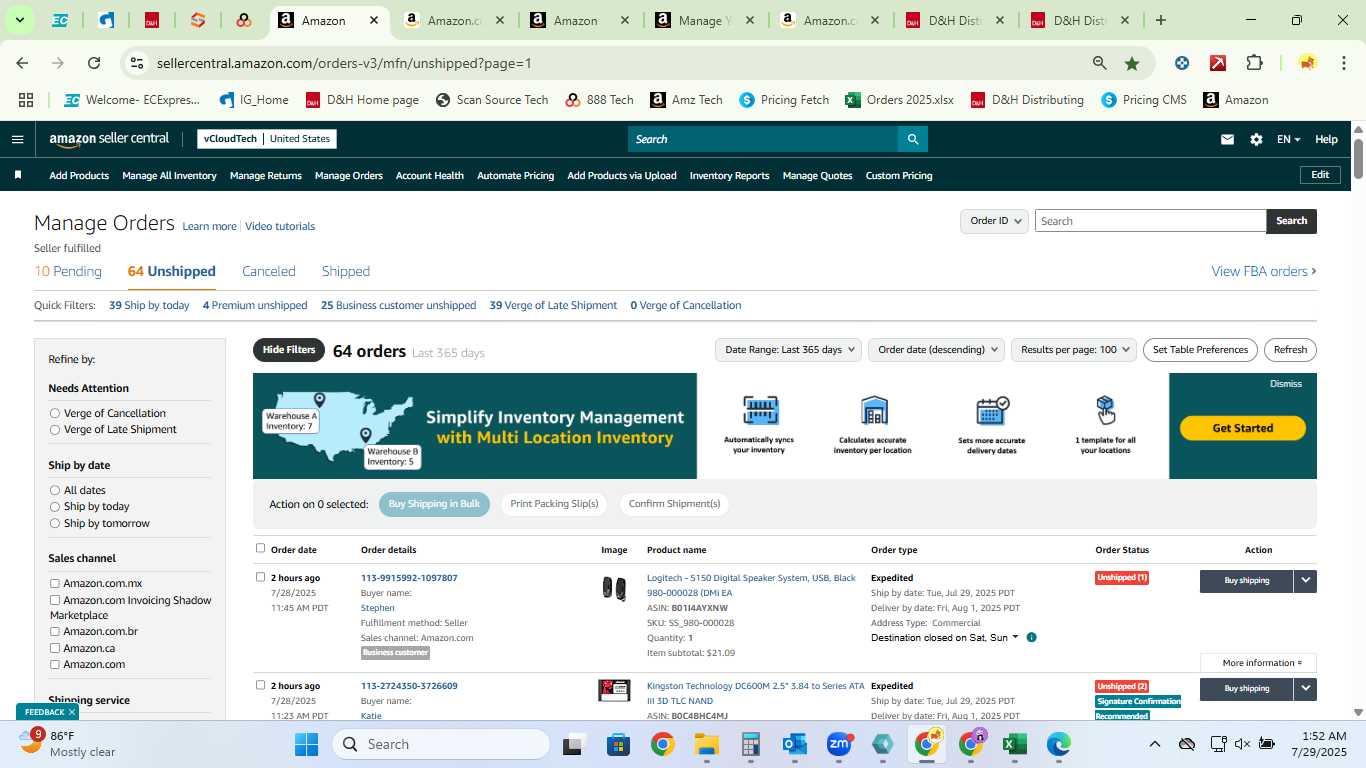Open File Explorer from the taskbar
The width and height of the screenshot is (1366, 768).
coord(706,744)
